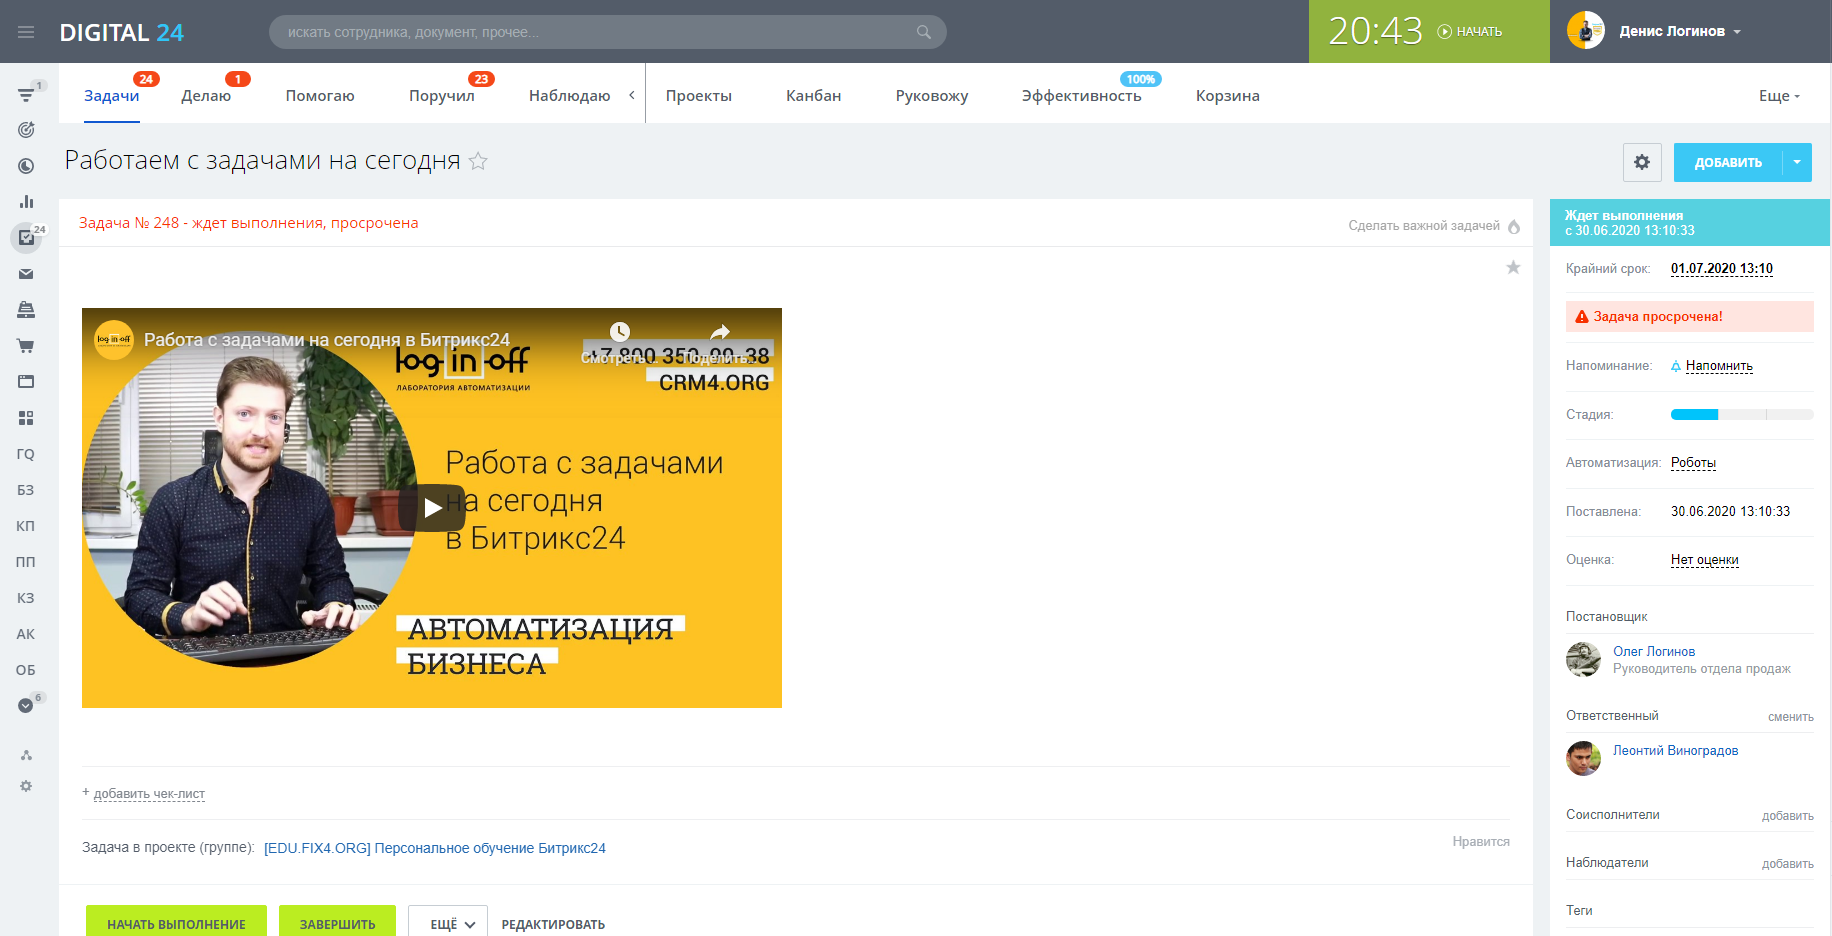Viewport: 1832px width, 936px height.
Task: Open the activity feed sidebar icon
Action: pyautogui.click(x=26, y=95)
